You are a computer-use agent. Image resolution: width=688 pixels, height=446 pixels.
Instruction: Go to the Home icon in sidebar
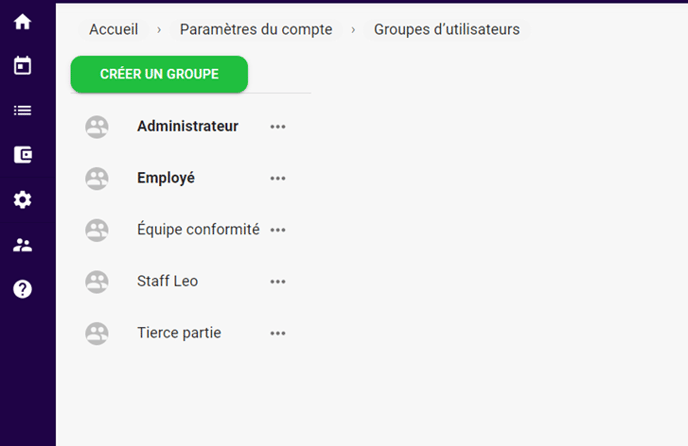[x=22, y=22]
